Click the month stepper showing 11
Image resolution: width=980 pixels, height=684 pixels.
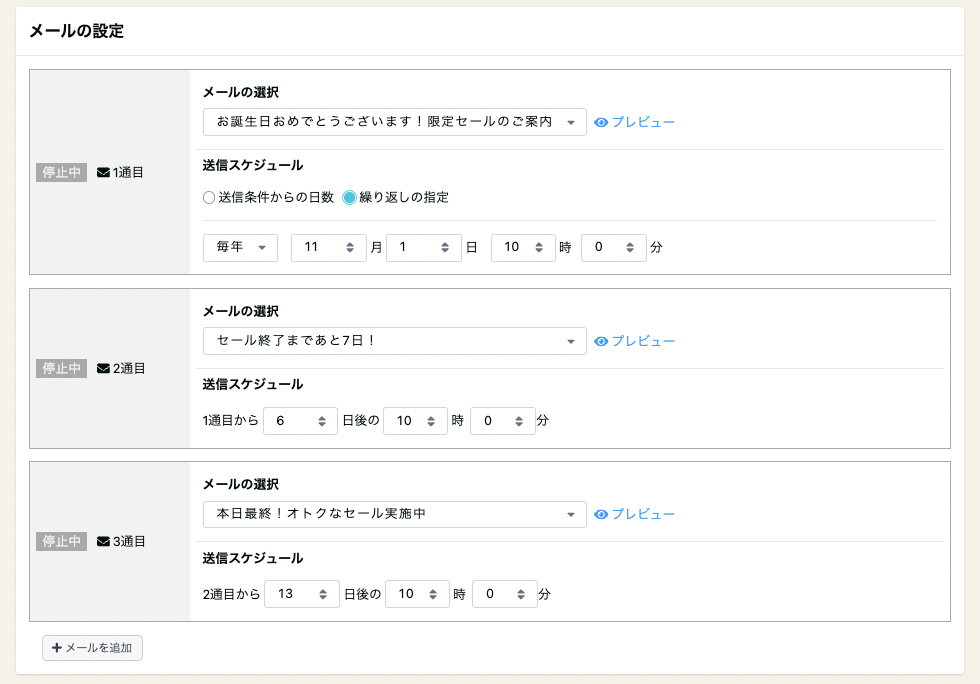point(328,247)
